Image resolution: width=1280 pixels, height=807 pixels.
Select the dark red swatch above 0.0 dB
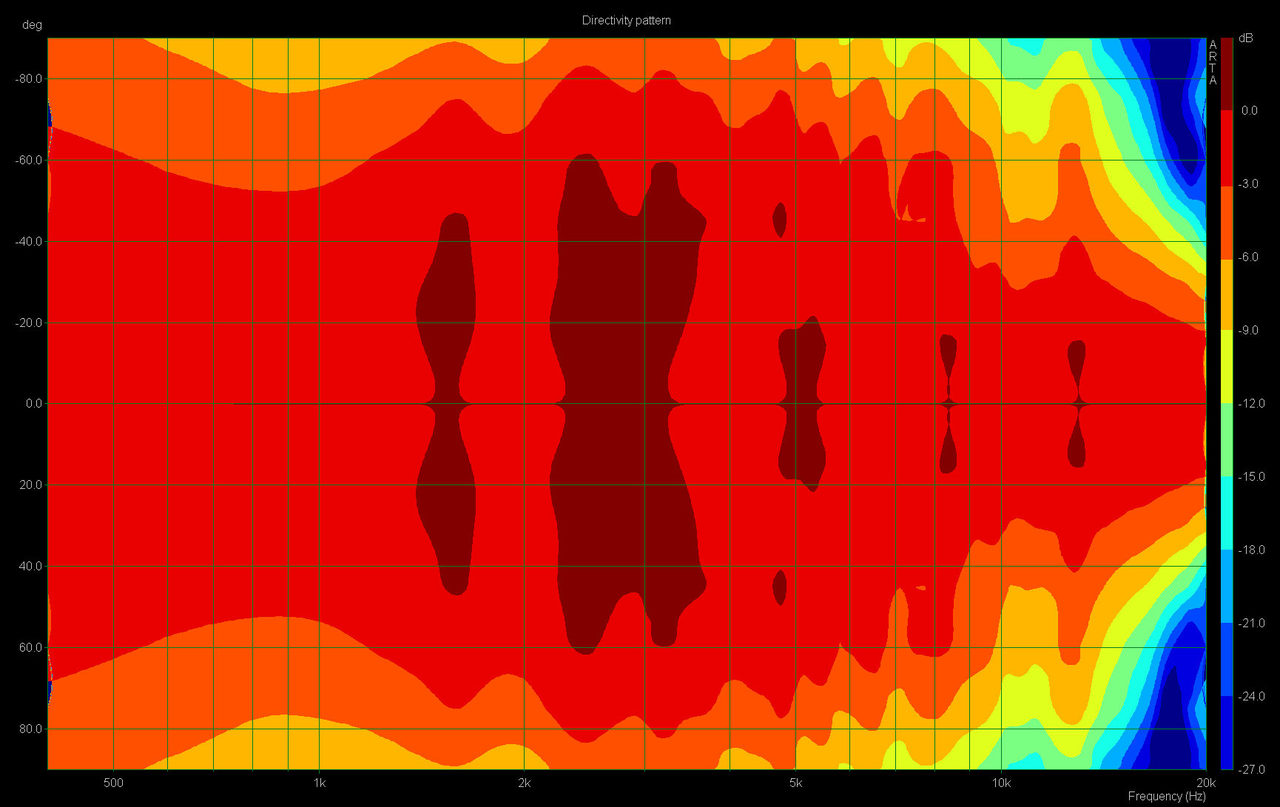point(1227,74)
